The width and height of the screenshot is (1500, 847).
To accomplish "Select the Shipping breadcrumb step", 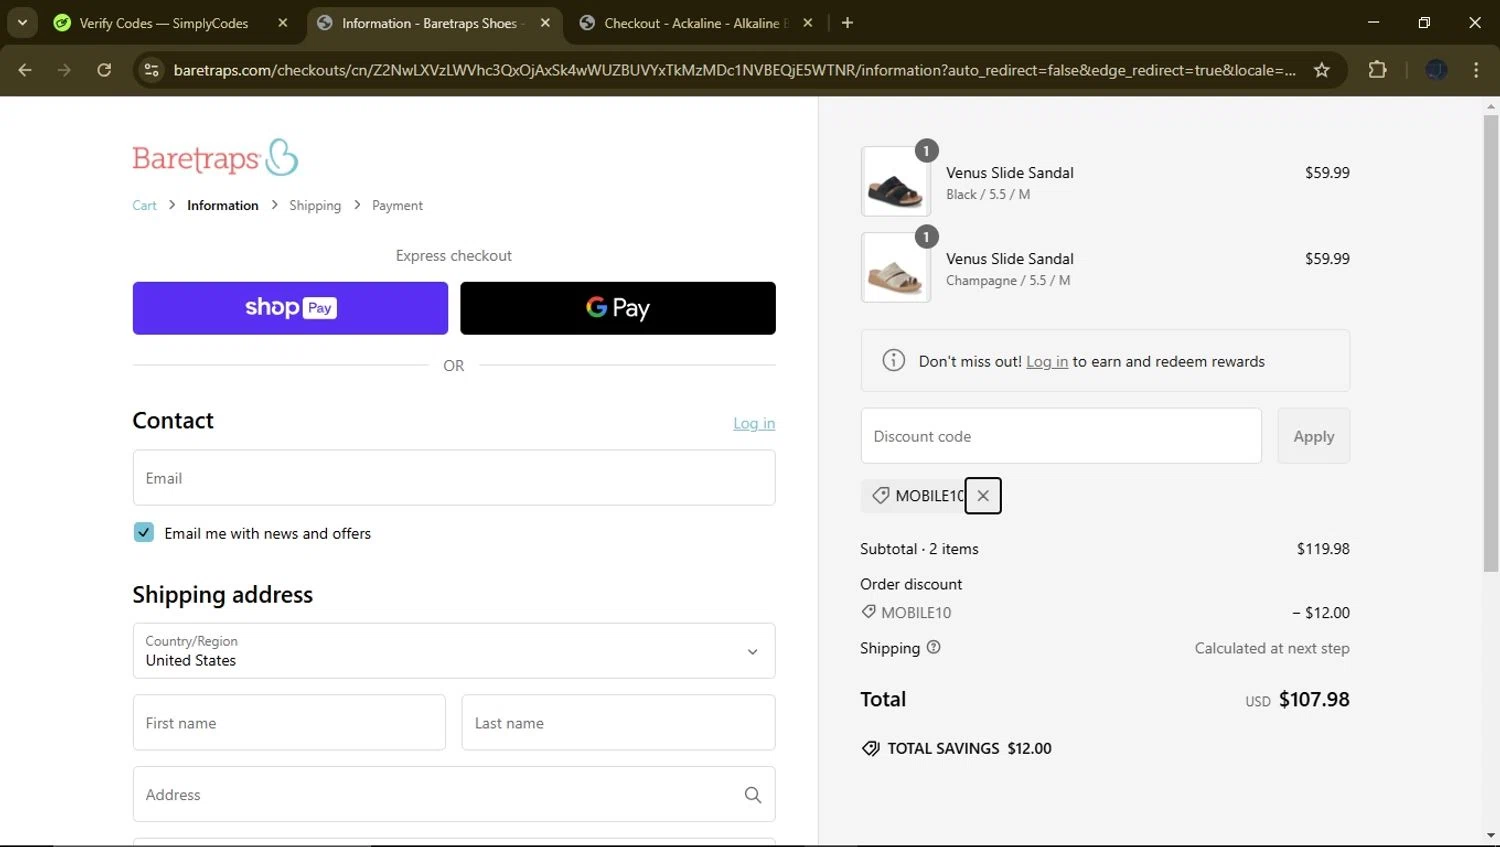I will point(315,205).
